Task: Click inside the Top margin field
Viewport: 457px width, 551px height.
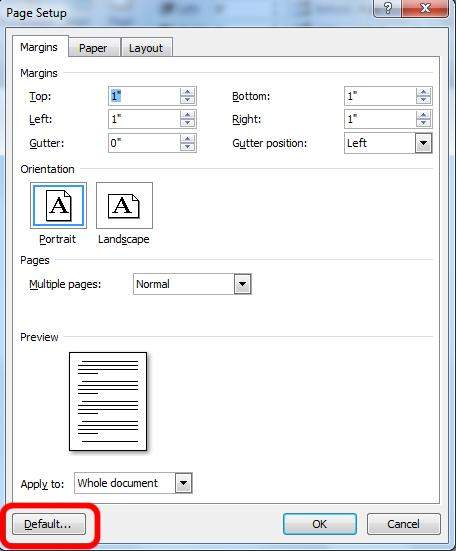Action: coord(144,96)
